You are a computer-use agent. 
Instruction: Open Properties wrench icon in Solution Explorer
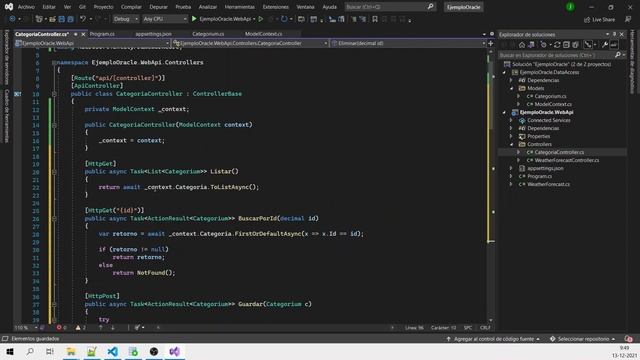pyautogui.click(x=605, y=45)
